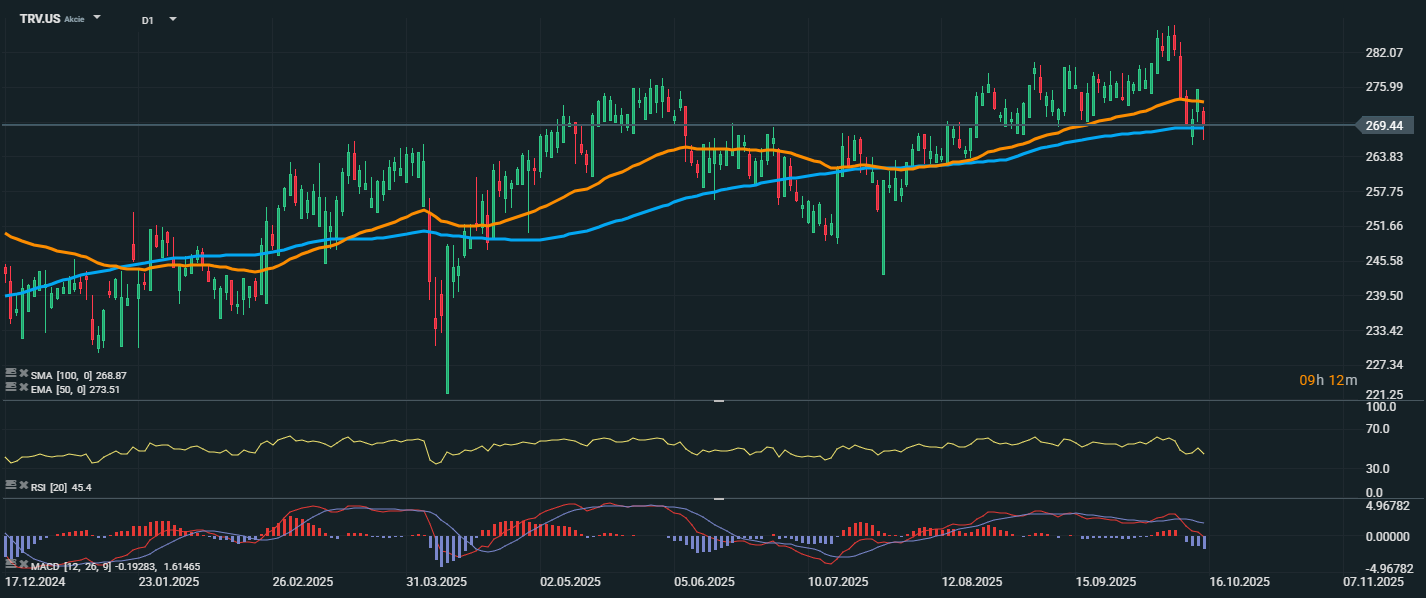Open settings for the RSI indicator
The height and width of the screenshot is (598, 1426).
point(11,485)
